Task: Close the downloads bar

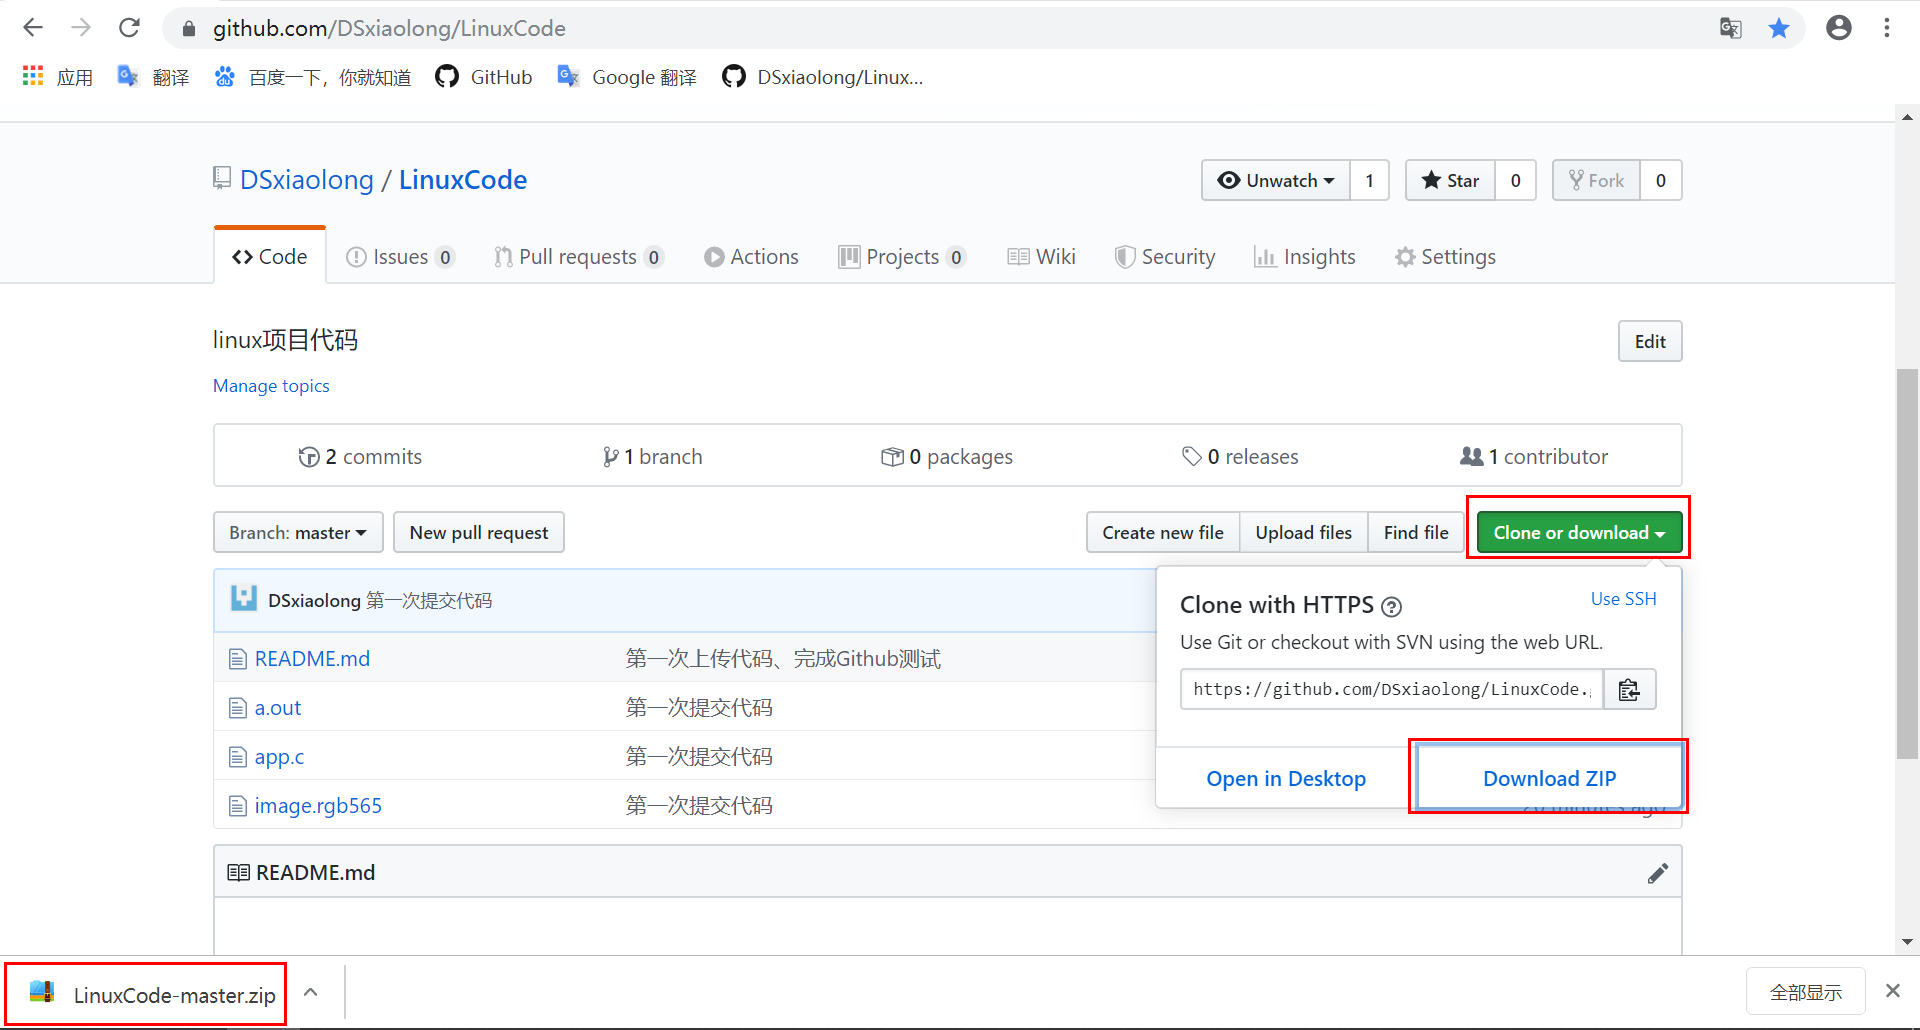Action: click(x=1893, y=991)
